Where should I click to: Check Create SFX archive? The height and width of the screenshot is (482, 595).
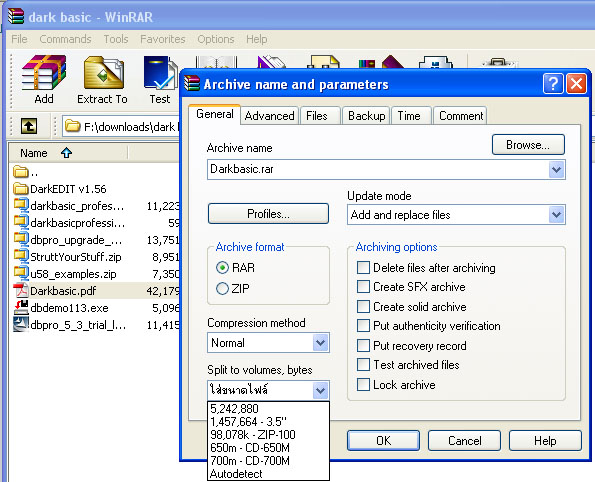[x=363, y=287]
